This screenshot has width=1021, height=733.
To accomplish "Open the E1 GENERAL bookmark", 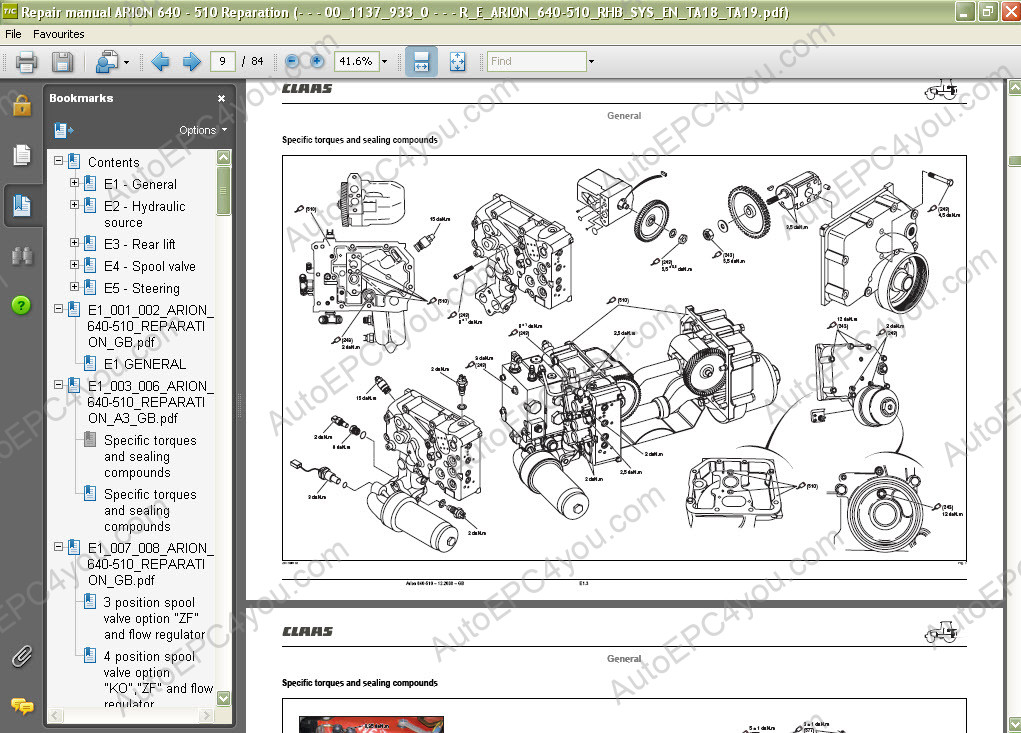I will (144, 364).
